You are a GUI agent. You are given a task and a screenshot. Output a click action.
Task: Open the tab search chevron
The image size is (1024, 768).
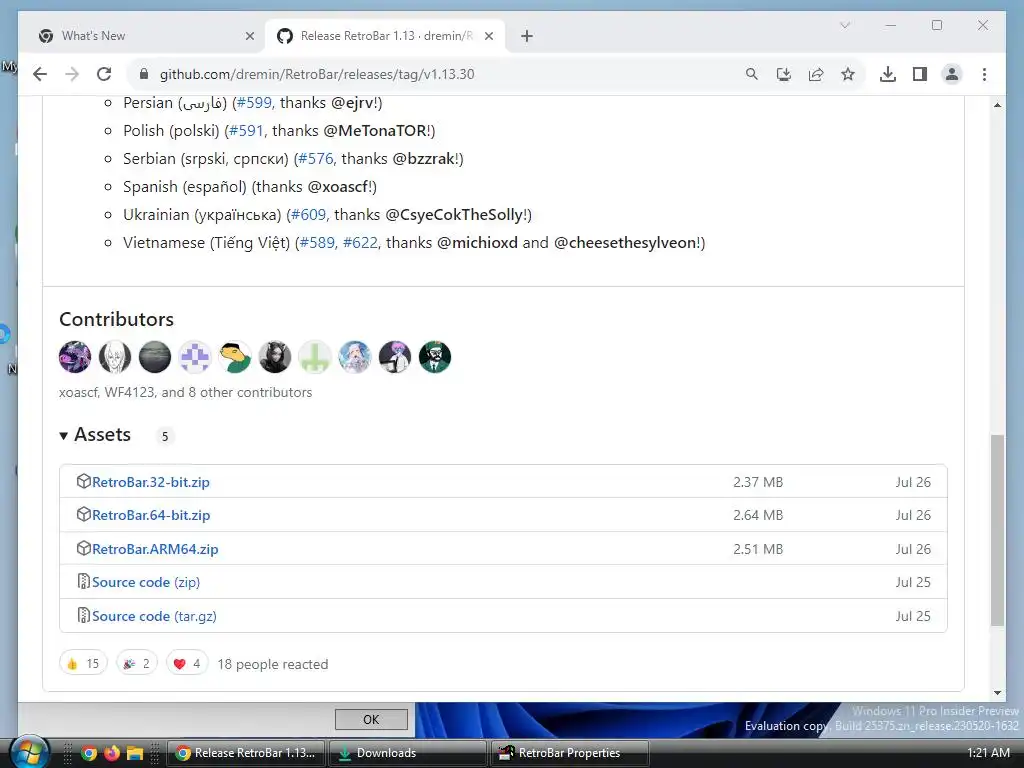pos(845,25)
